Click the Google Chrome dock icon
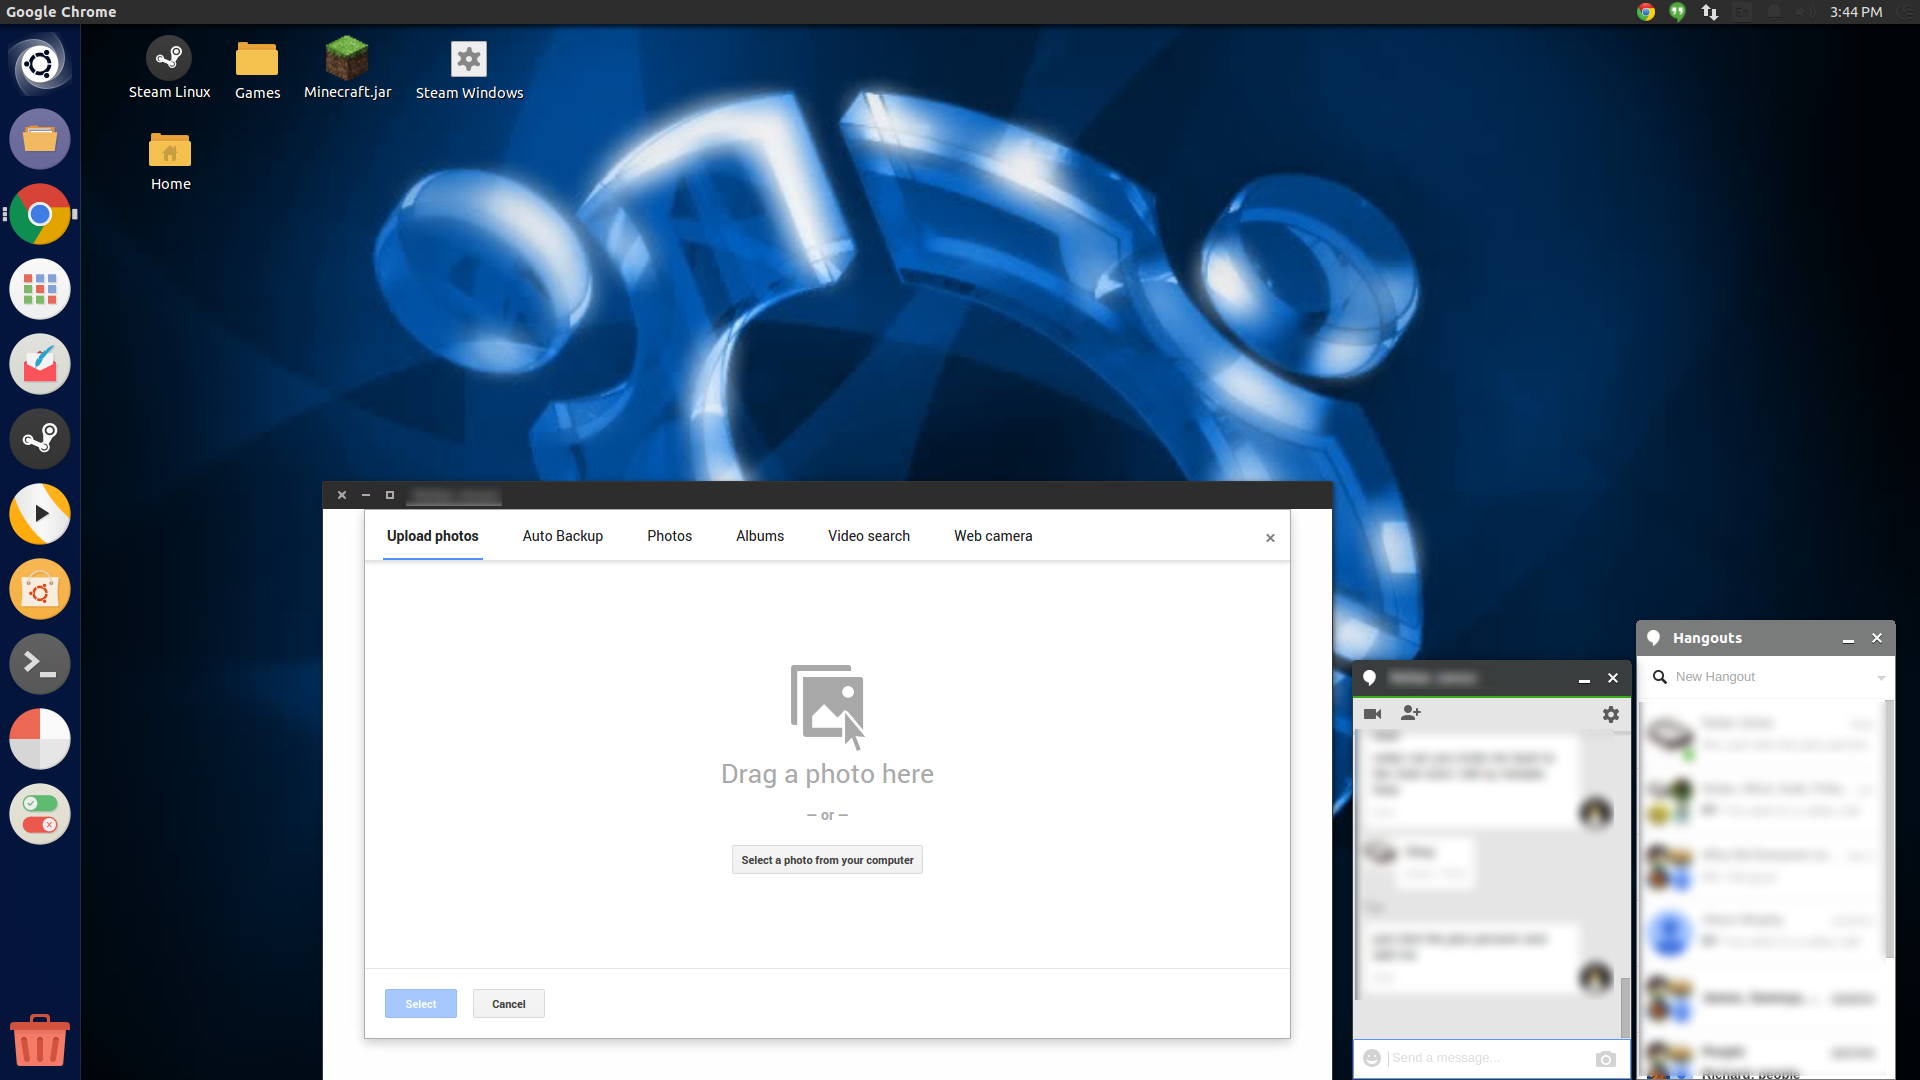 [38, 215]
